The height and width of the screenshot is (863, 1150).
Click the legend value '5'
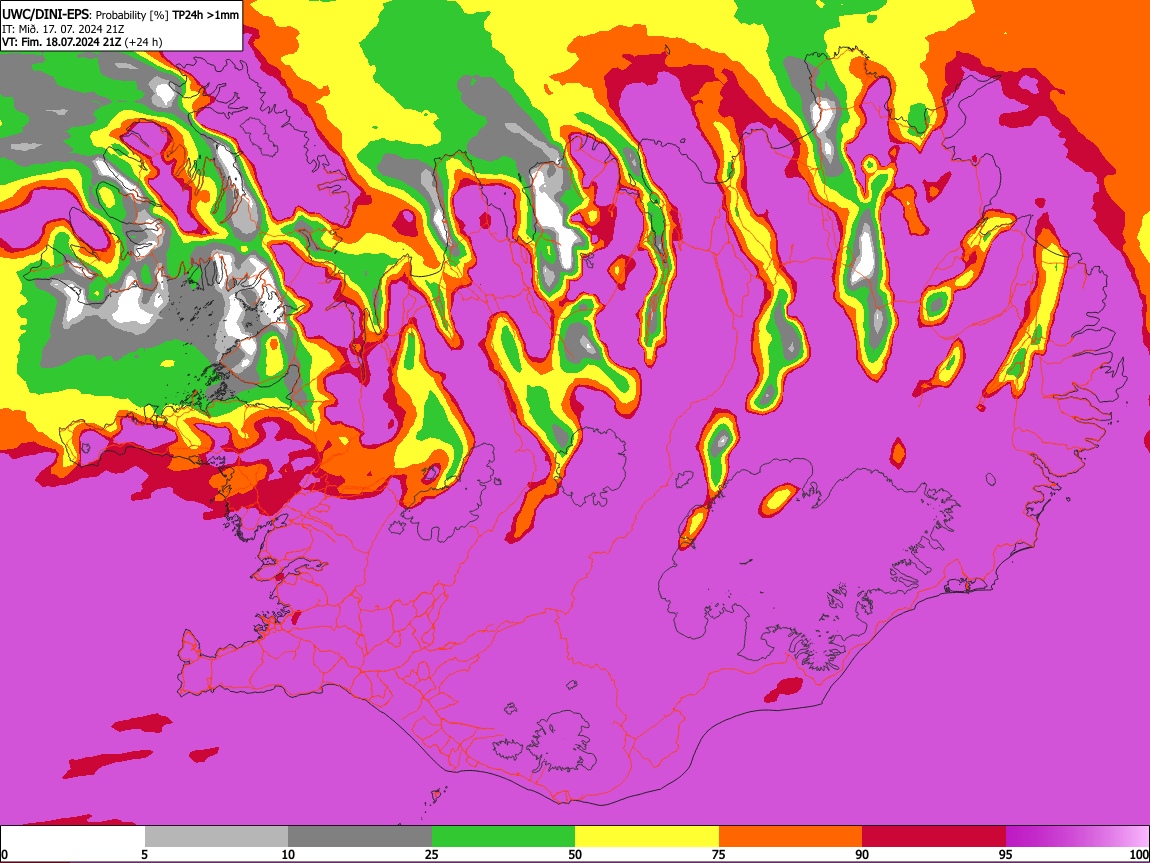[x=144, y=854]
